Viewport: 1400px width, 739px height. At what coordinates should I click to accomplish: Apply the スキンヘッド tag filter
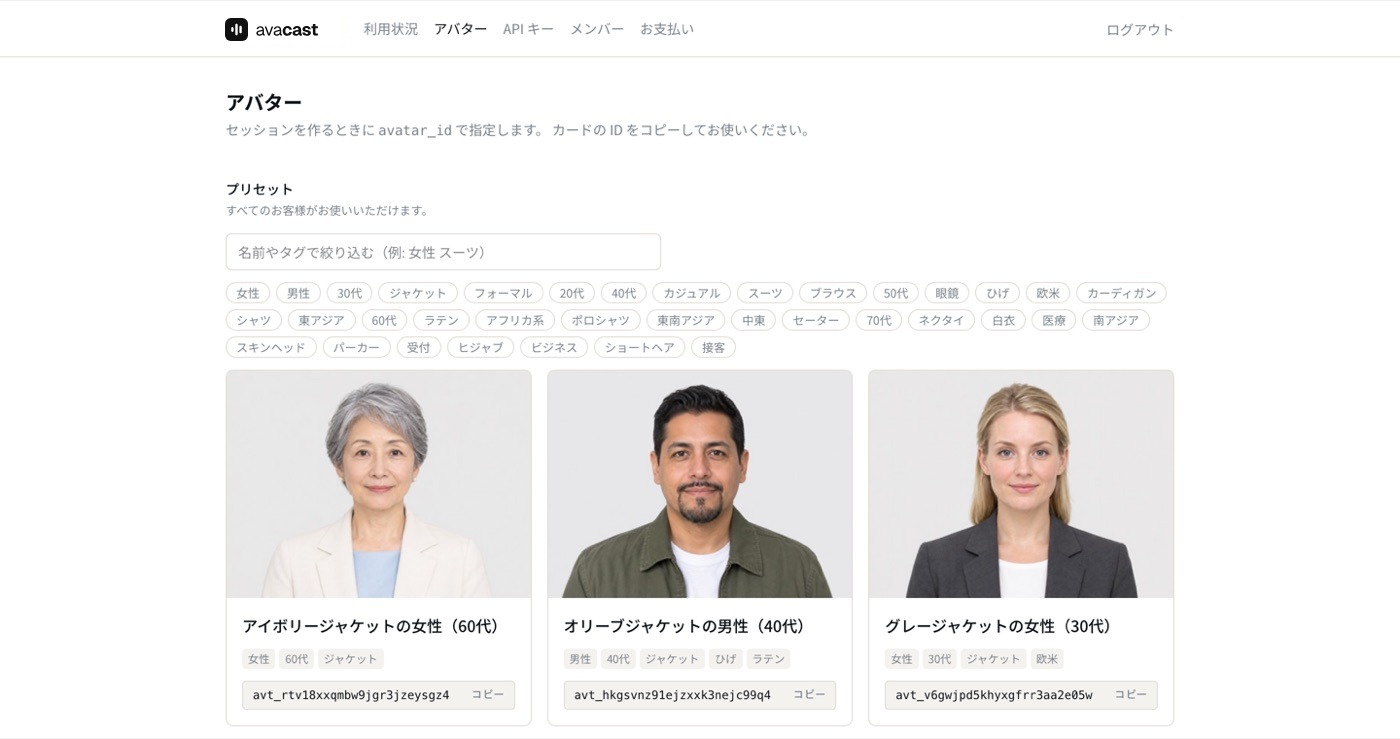pos(271,347)
